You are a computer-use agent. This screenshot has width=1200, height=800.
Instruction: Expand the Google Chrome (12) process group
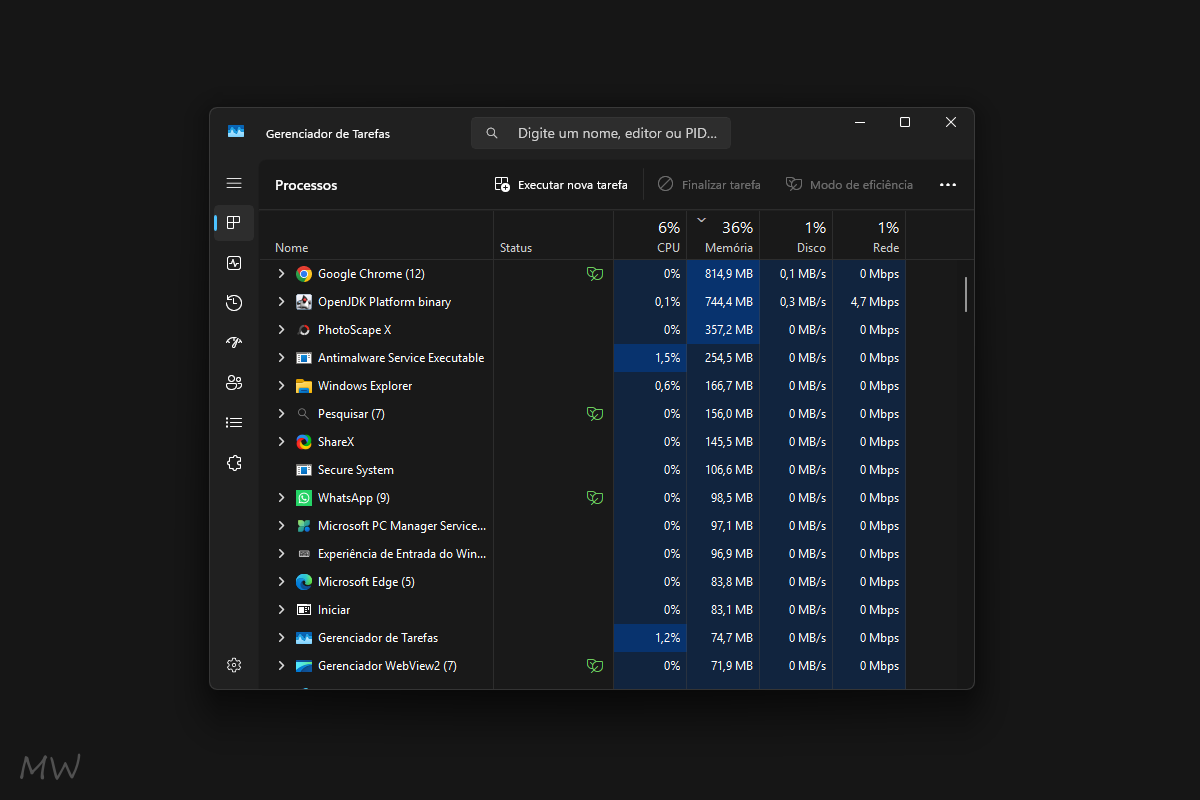281,274
